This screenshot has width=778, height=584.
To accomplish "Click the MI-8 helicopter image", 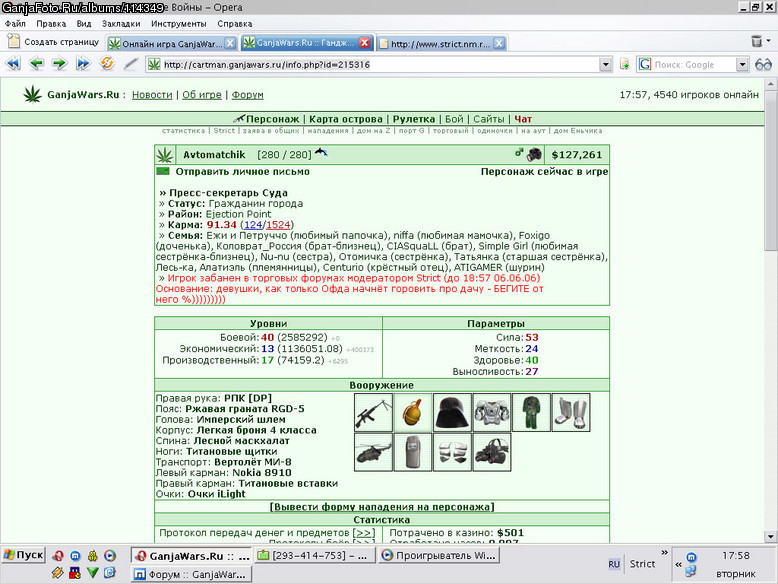I will click(373, 452).
